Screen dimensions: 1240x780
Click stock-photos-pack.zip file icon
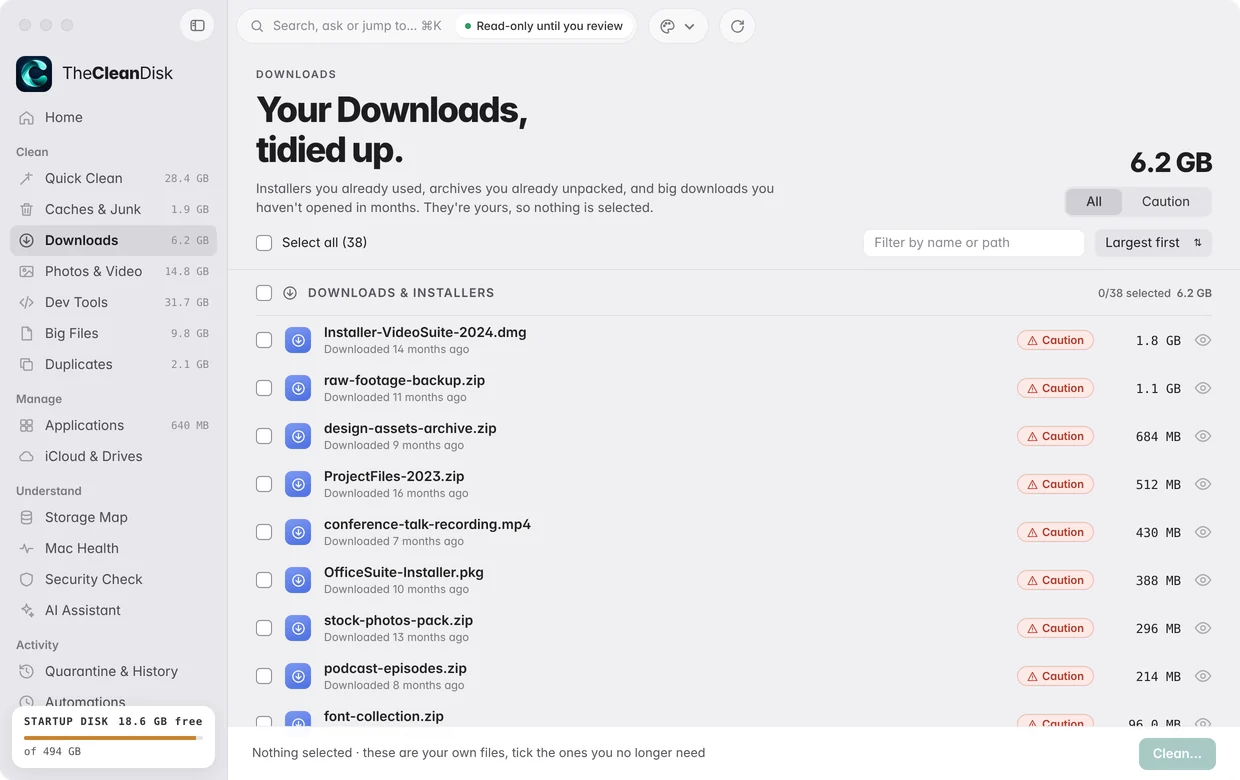pos(298,628)
